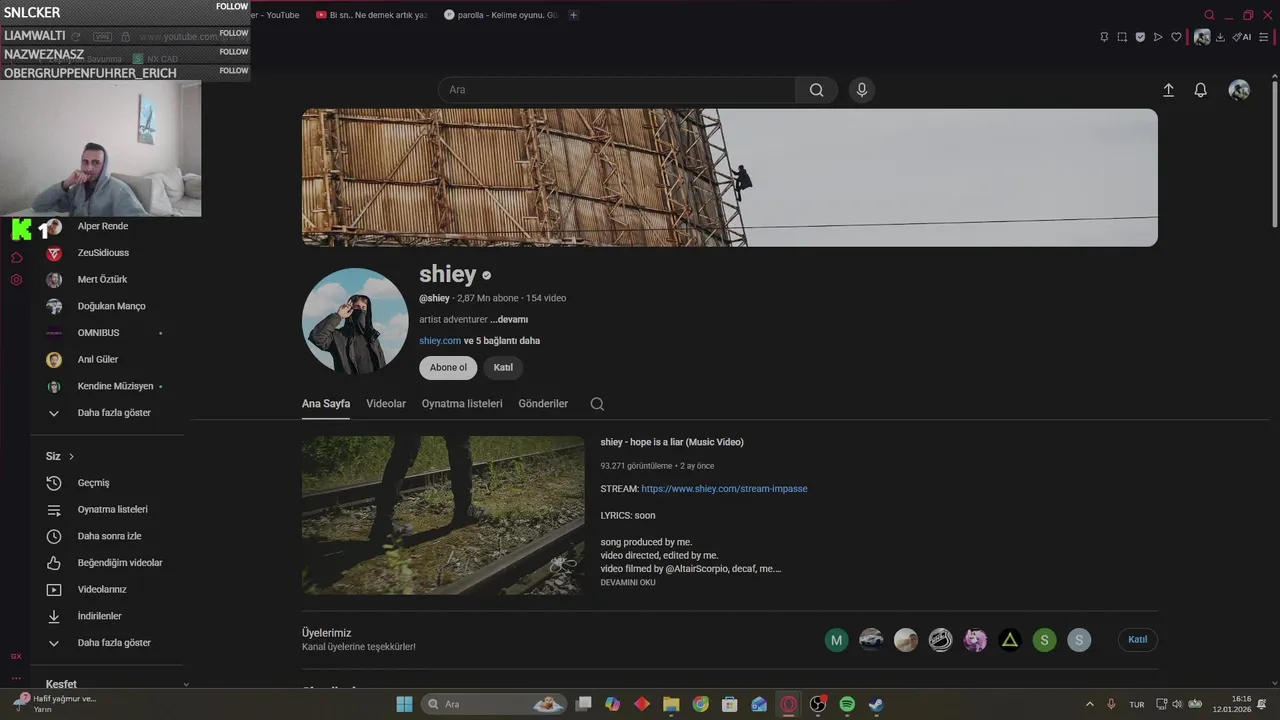The height and width of the screenshot is (720, 1280).
Task: Click the YouTube search magnifier button
Action: click(x=817, y=90)
